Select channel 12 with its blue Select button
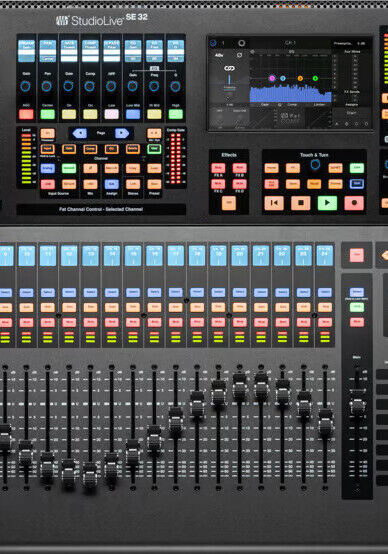 pos(69,293)
